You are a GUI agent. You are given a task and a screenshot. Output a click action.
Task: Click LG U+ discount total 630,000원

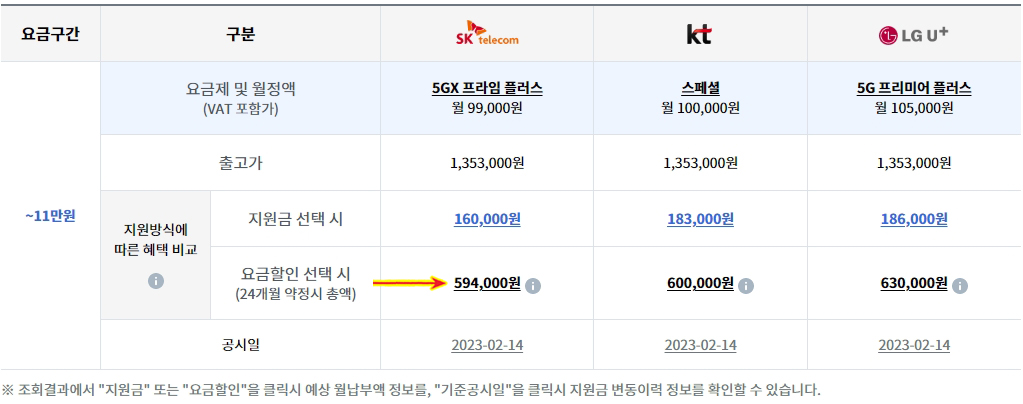914,283
